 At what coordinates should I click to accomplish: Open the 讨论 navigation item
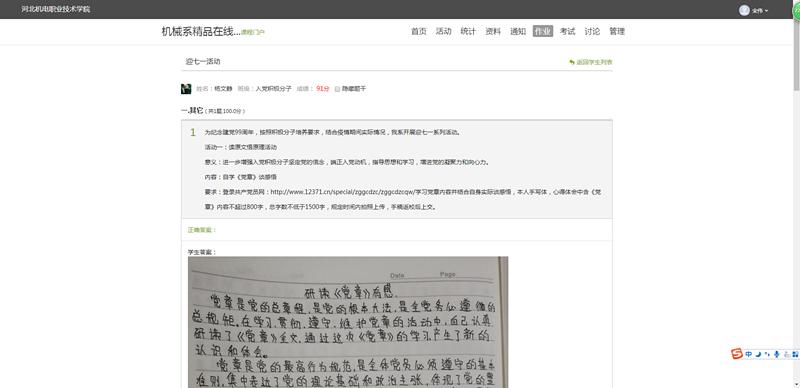pyautogui.click(x=592, y=31)
